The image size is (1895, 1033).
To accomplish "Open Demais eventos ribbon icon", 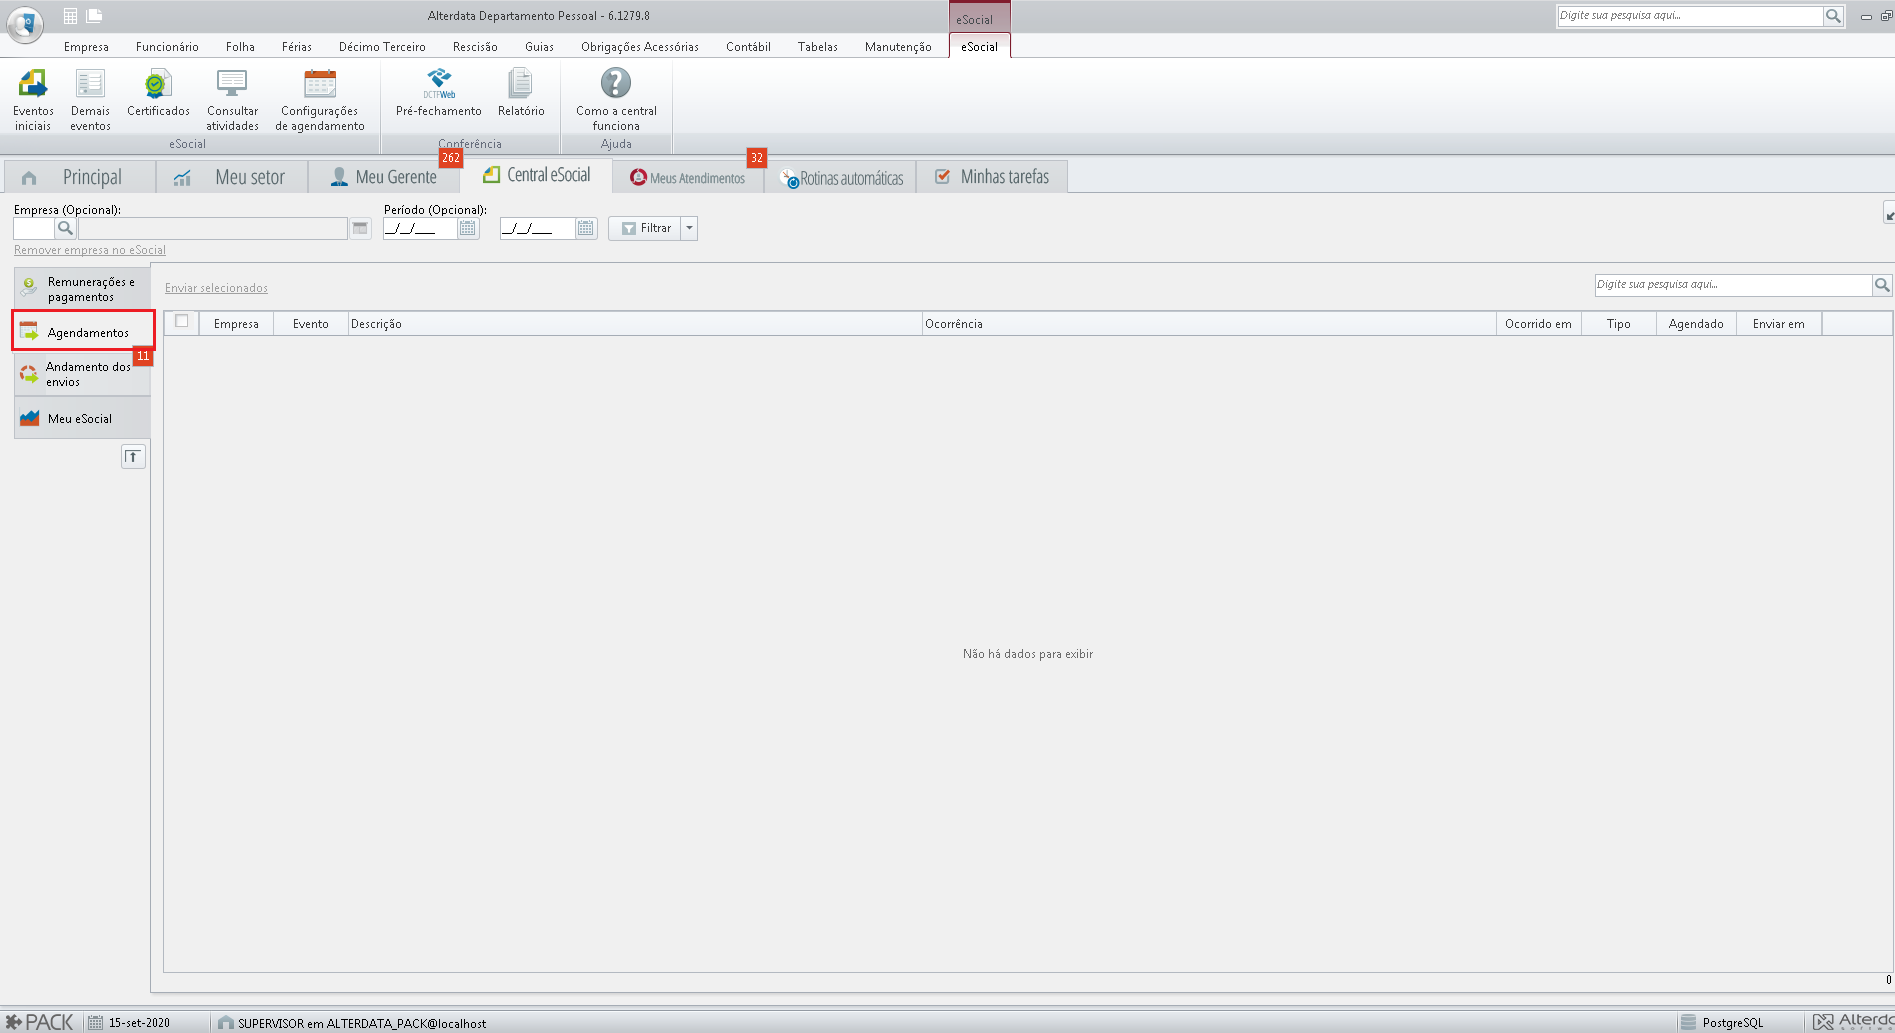I will pos(90,99).
